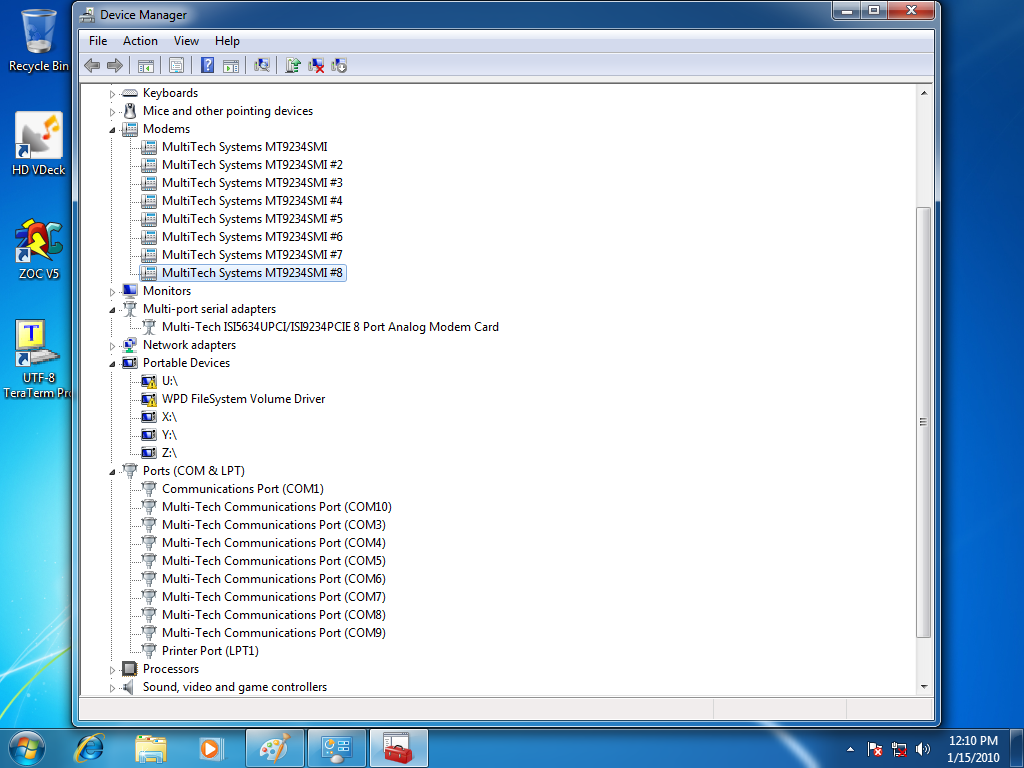Click the Uninstall device toolbar icon
Viewport: 1024px width, 768px height.
[316, 66]
